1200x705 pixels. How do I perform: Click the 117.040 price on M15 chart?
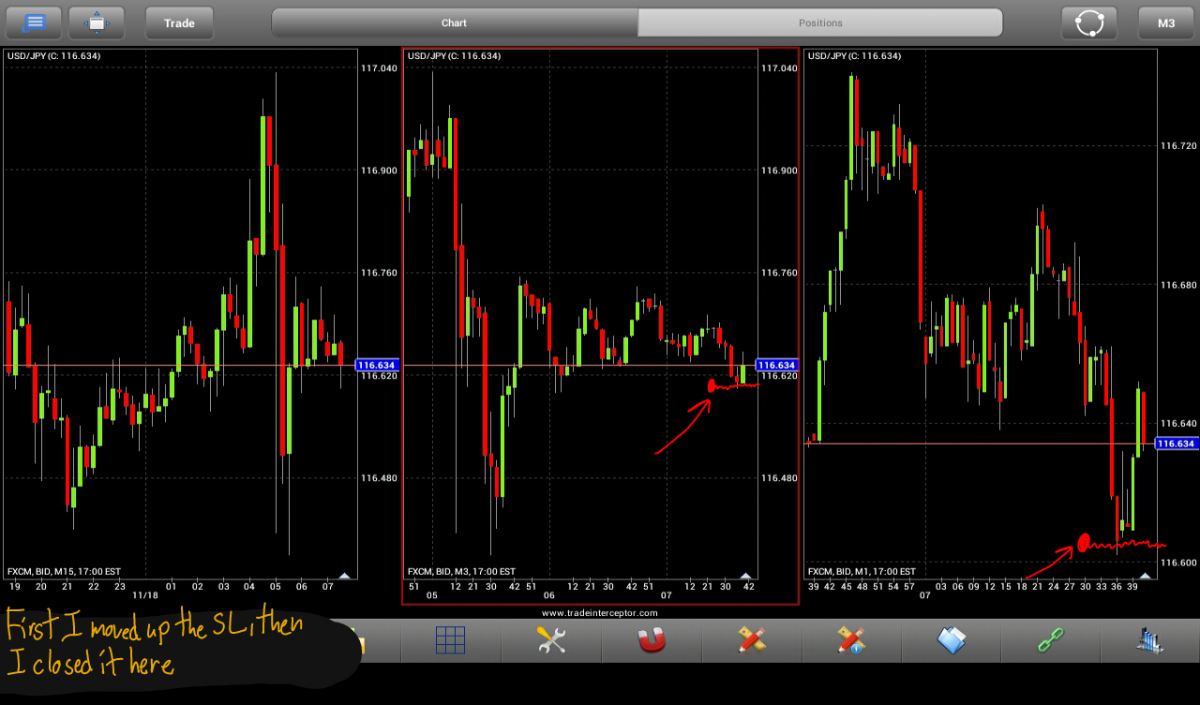click(x=378, y=68)
